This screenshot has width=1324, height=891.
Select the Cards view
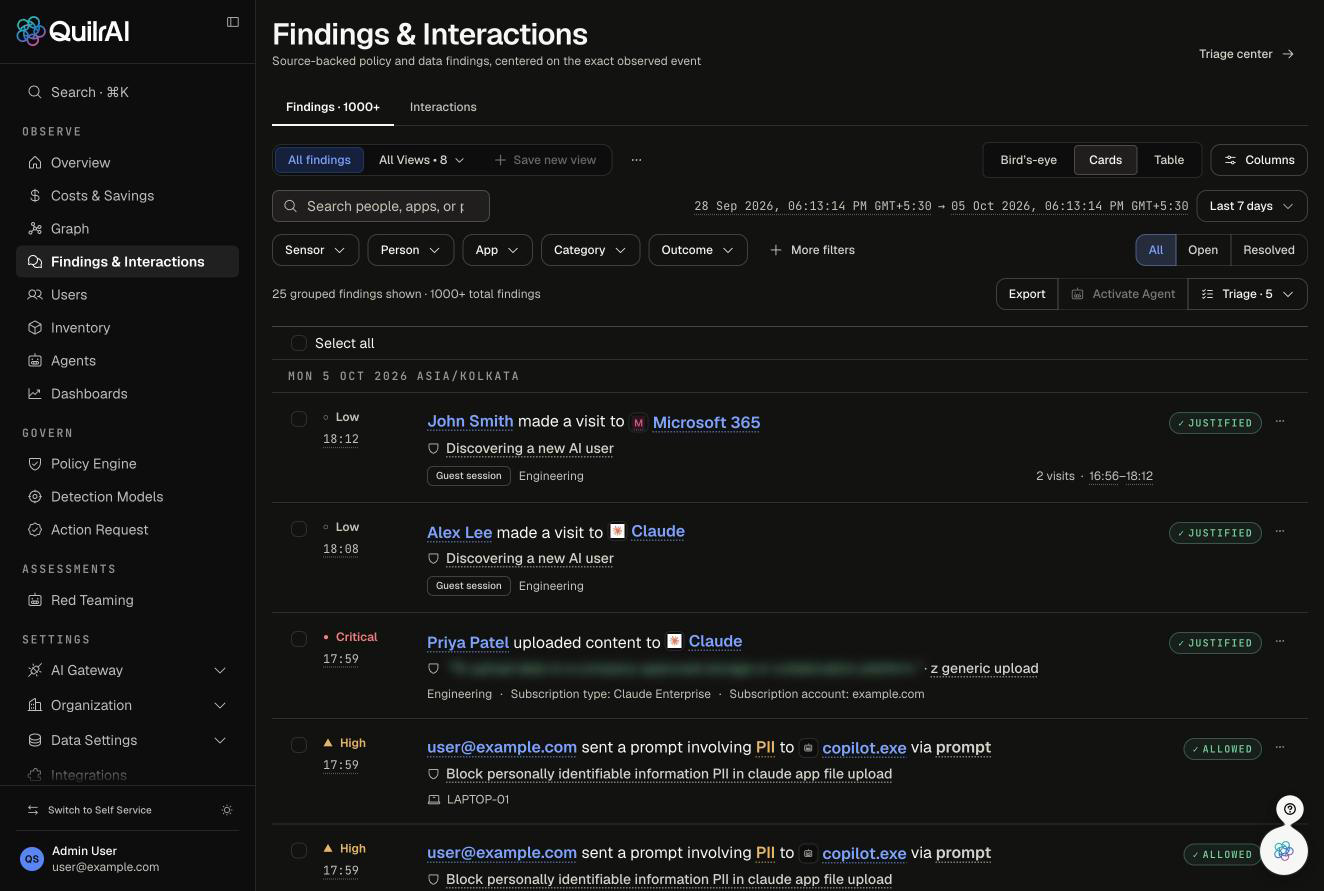point(1105,160)
